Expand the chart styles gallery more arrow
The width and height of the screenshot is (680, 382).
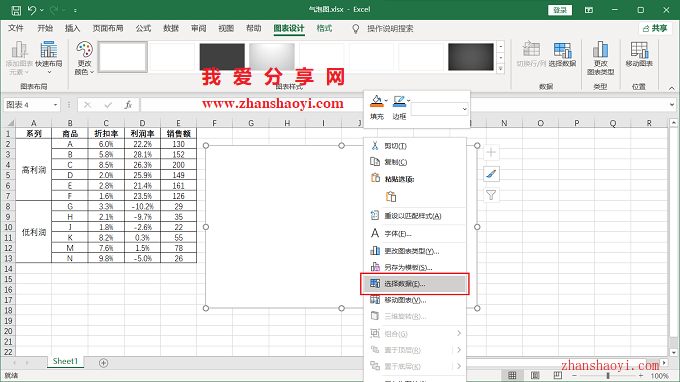[500, 68]
